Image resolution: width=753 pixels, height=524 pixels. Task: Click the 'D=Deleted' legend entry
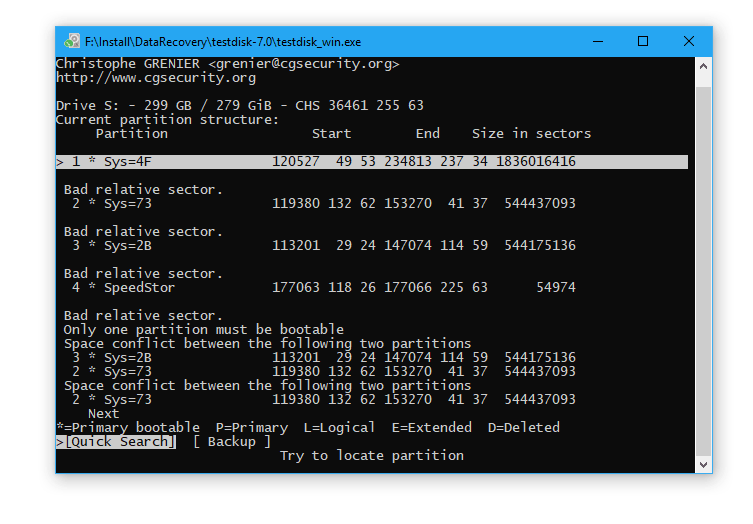(524, 427)
